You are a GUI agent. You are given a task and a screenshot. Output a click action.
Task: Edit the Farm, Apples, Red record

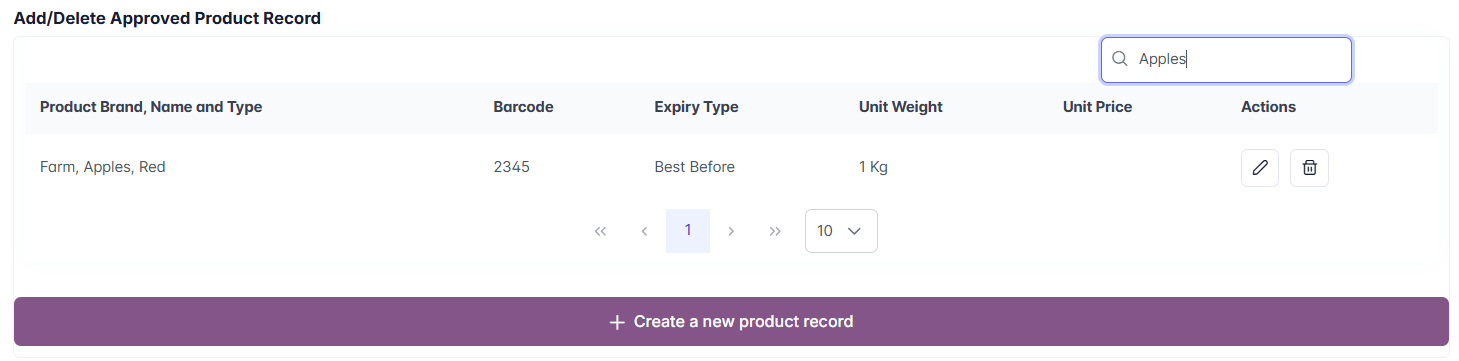pyautogui.click(x=1259, y=168)
